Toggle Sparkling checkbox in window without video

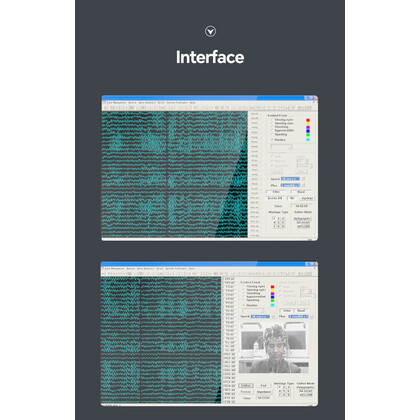coord(272,134)
